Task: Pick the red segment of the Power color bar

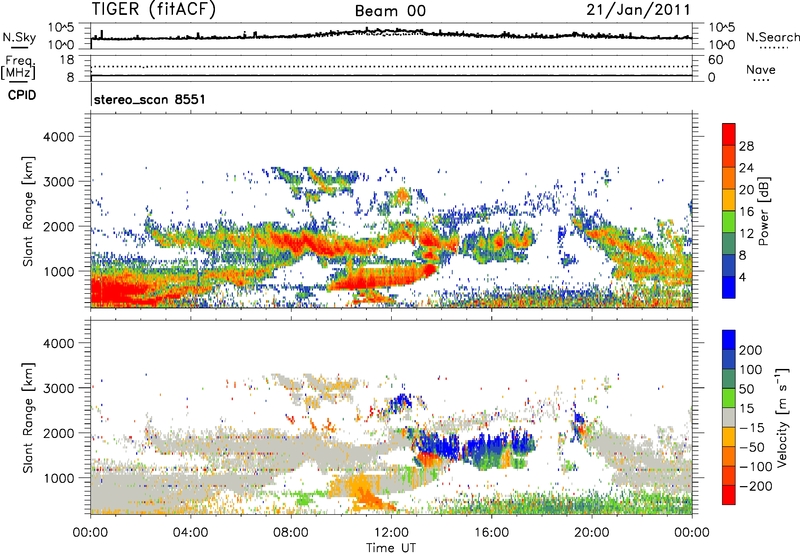Action: (x=729, y=134)
